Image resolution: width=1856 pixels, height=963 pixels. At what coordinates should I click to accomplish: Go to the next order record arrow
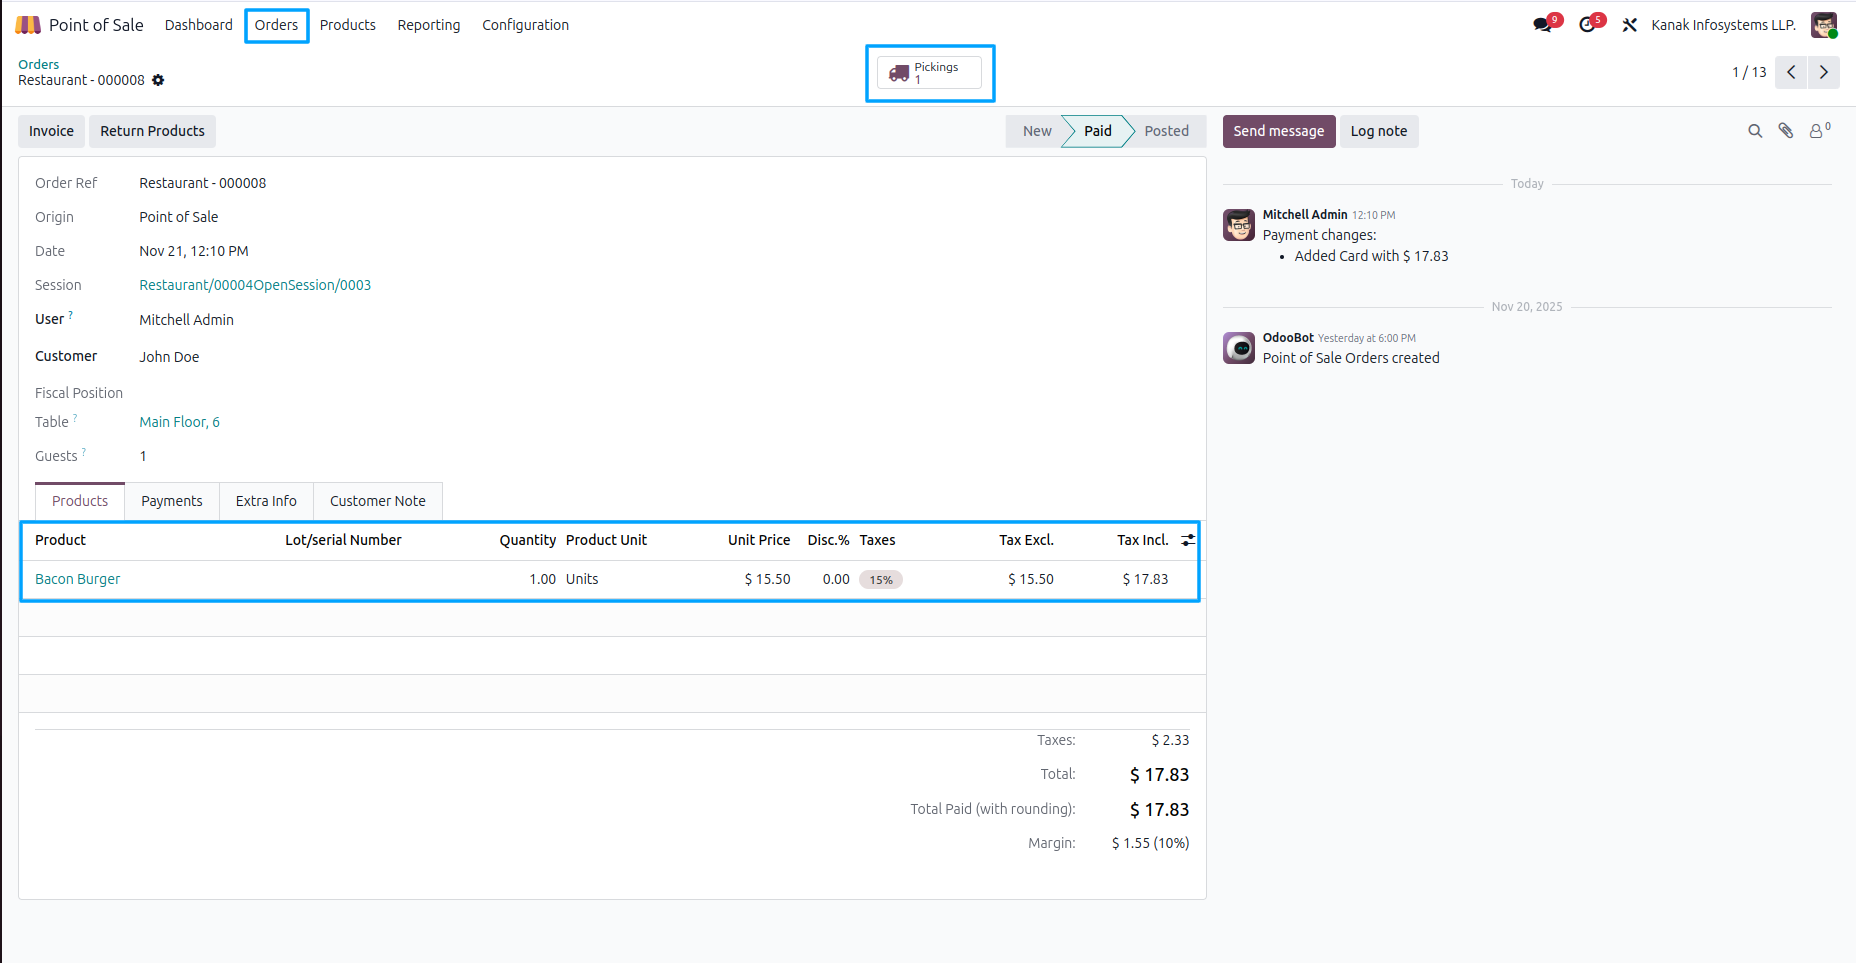[1824, 72]
